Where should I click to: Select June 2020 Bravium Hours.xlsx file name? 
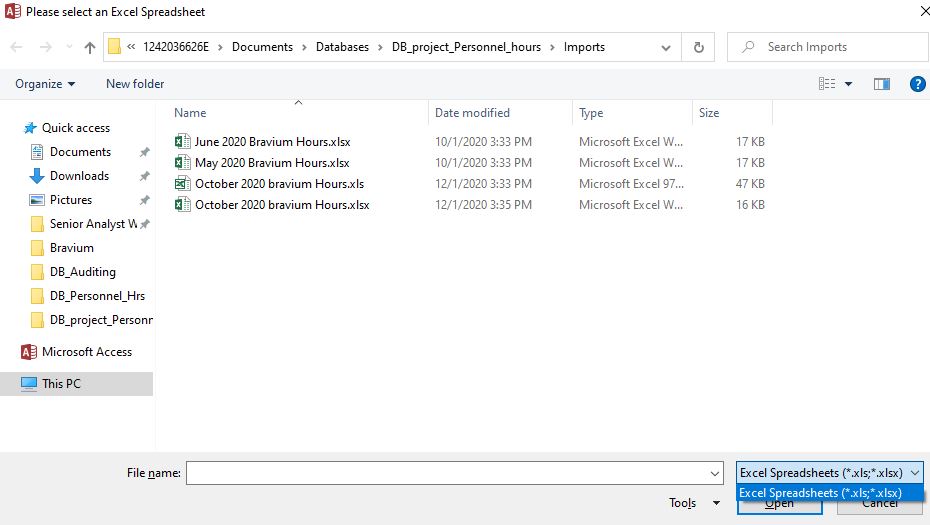click(272, 142)
